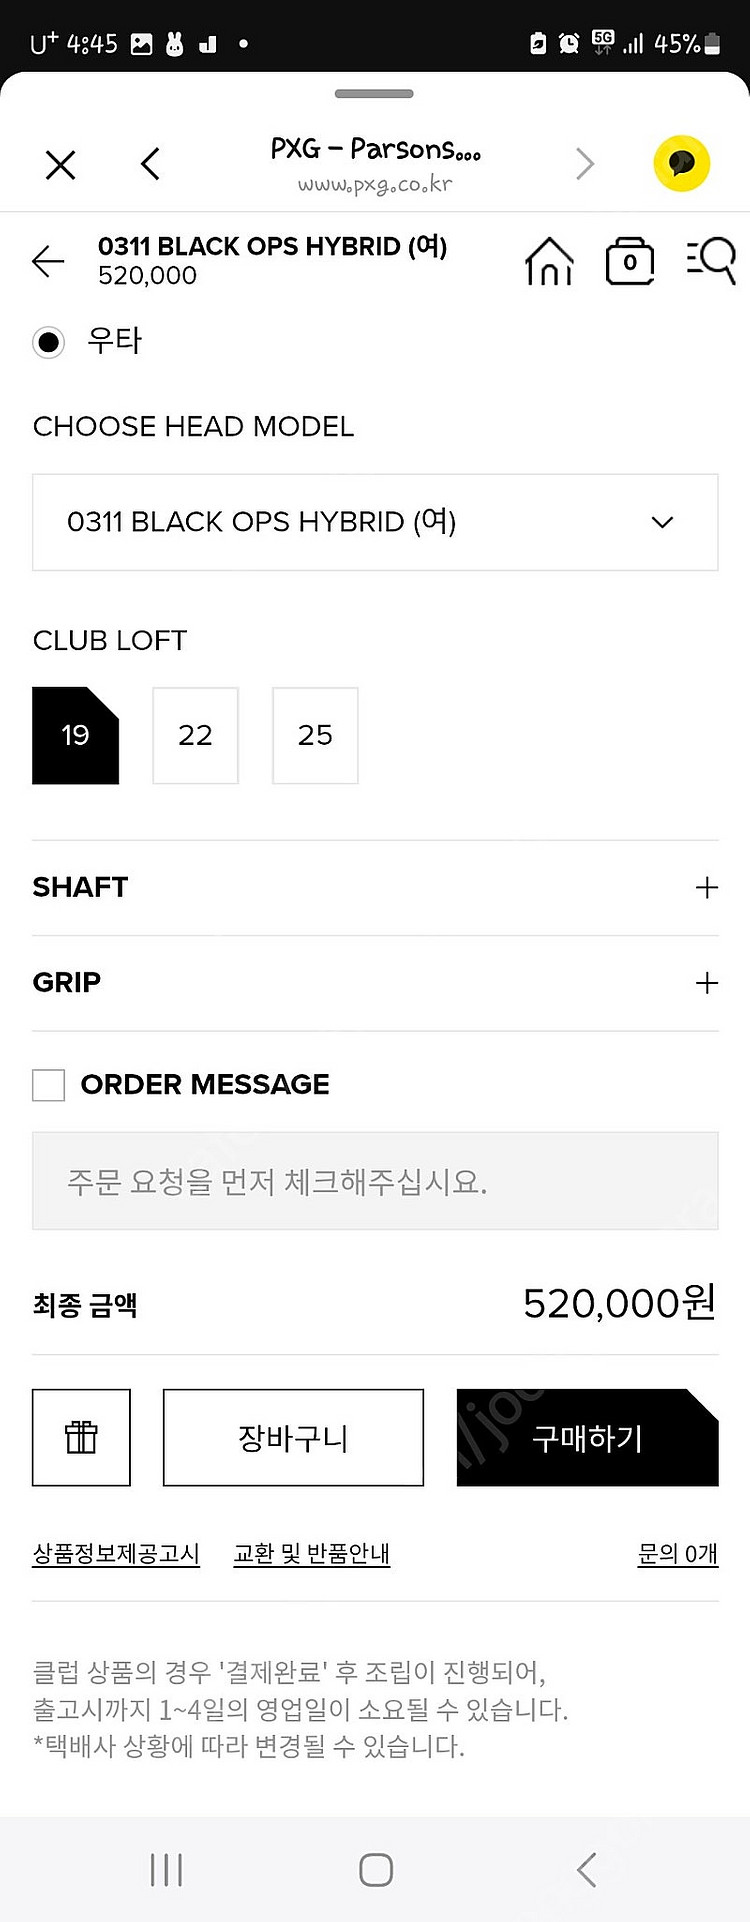
Task: Open the 교환 및 반품안내 link
Action: tap(311, 1553)
